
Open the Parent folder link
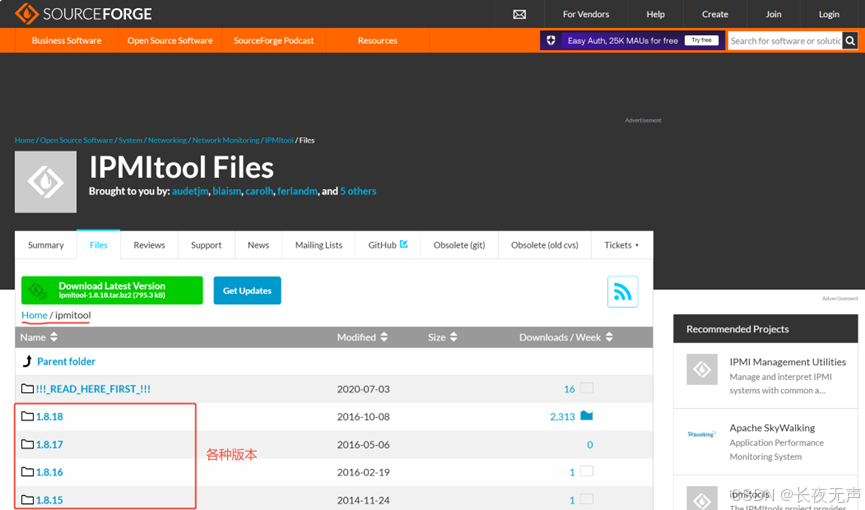coord(66,362)
